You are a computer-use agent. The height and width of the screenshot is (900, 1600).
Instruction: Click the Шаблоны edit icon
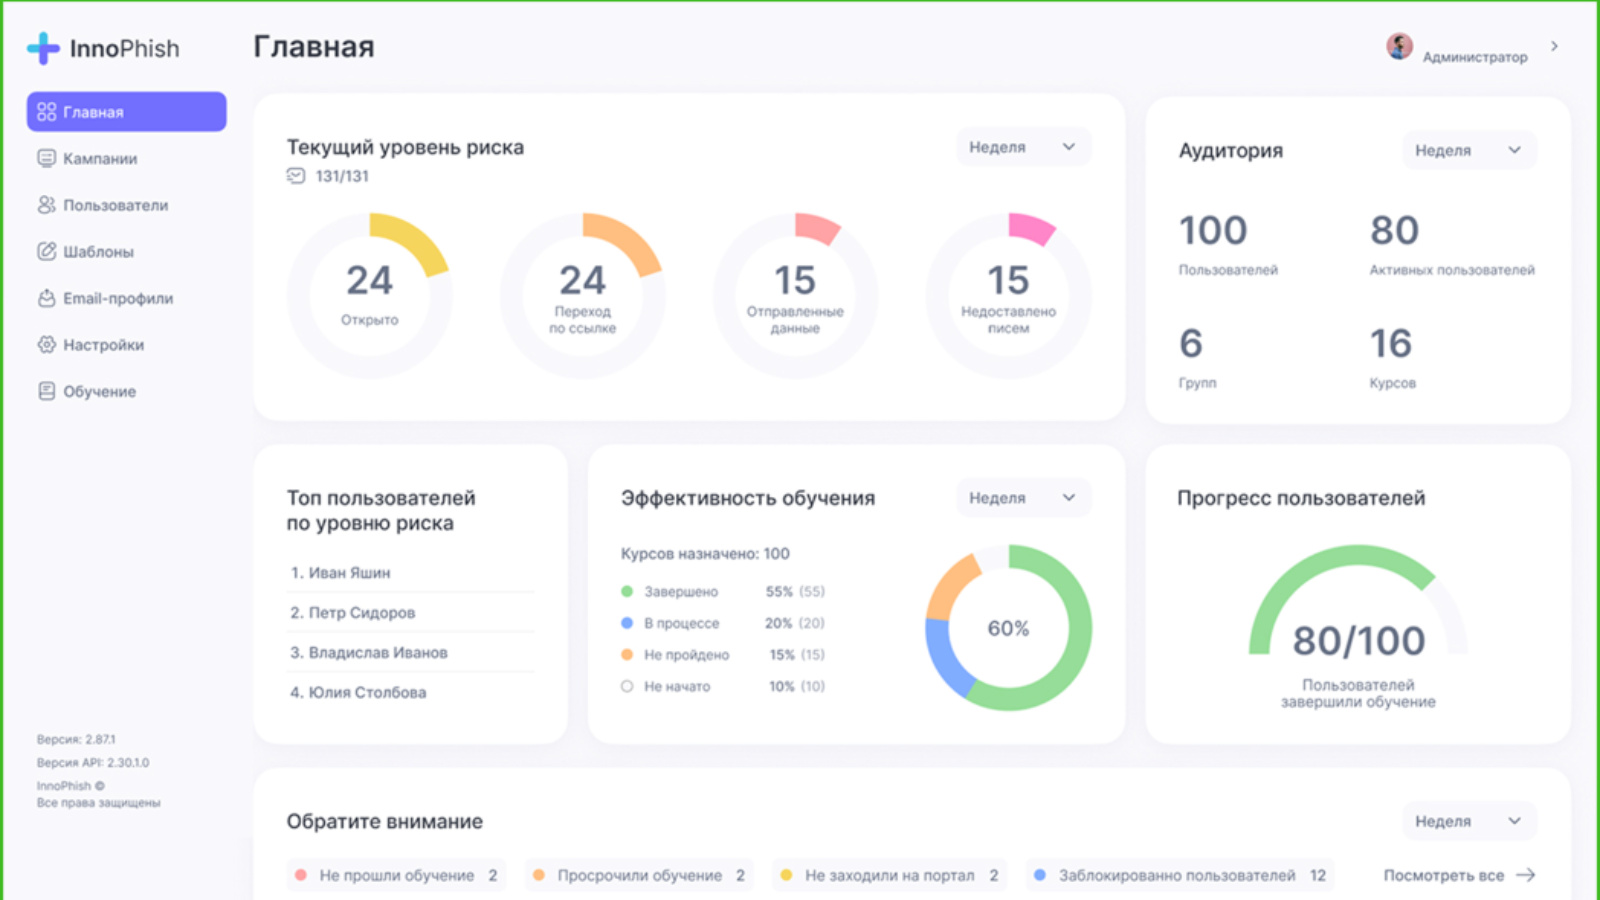(x=46, y=251)
